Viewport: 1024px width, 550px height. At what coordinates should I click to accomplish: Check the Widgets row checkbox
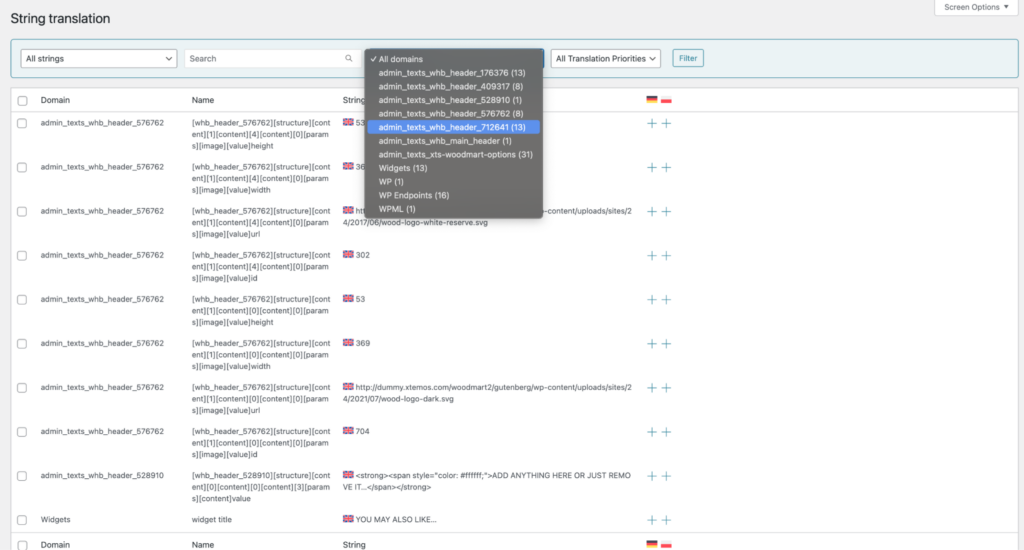pyautogui.click(x=22, y=520)
